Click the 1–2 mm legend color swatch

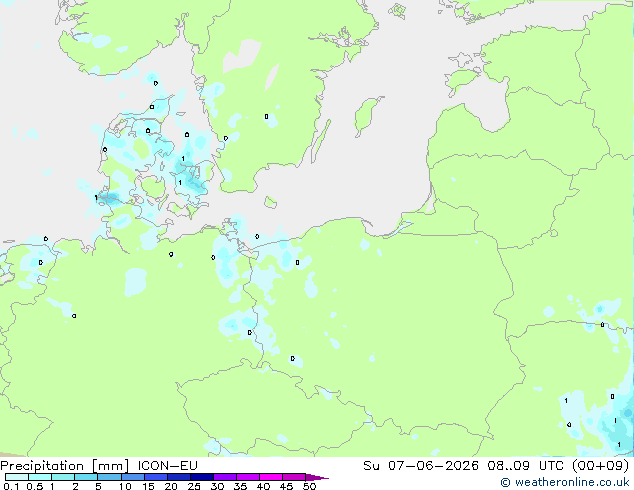click(63, 477)
